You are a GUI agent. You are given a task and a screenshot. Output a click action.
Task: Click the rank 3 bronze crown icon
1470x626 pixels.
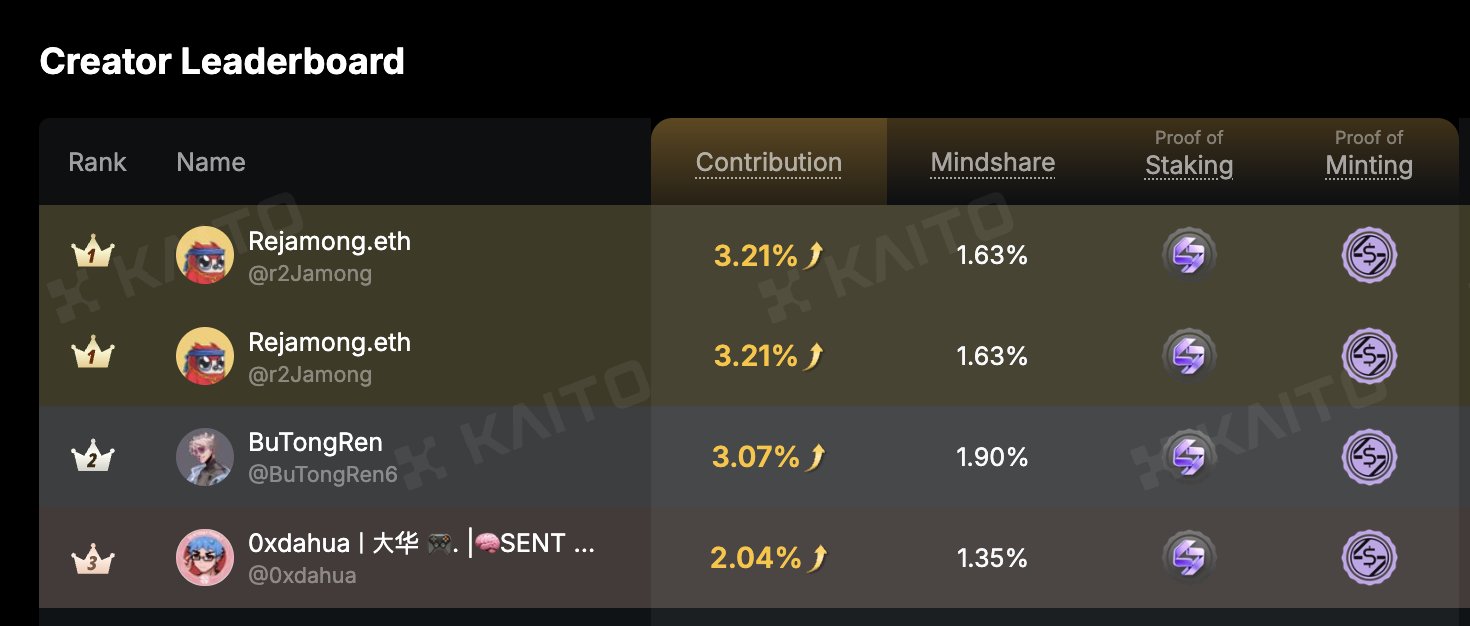(x=92, y=559)
